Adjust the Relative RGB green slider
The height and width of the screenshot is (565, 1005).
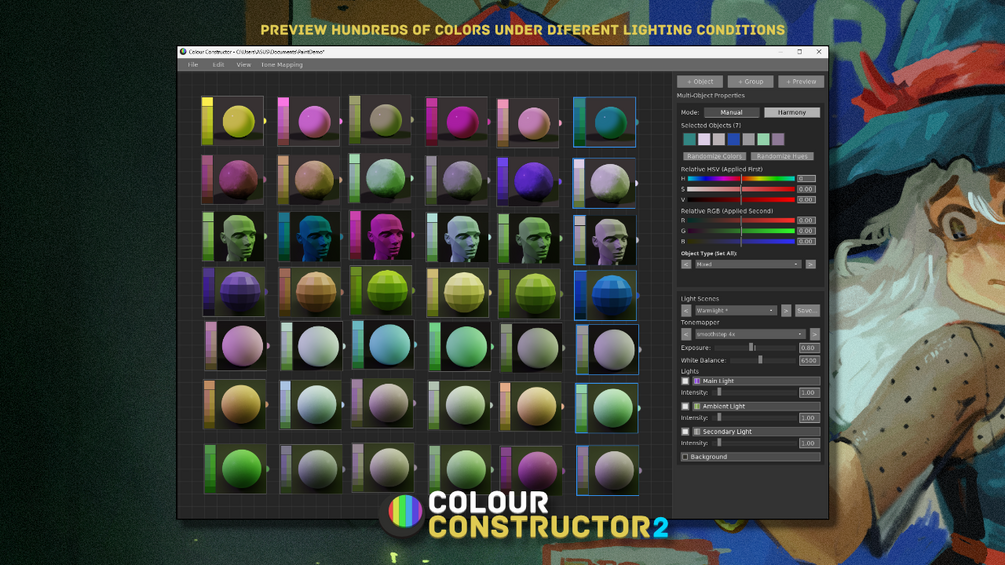[741, 231]
